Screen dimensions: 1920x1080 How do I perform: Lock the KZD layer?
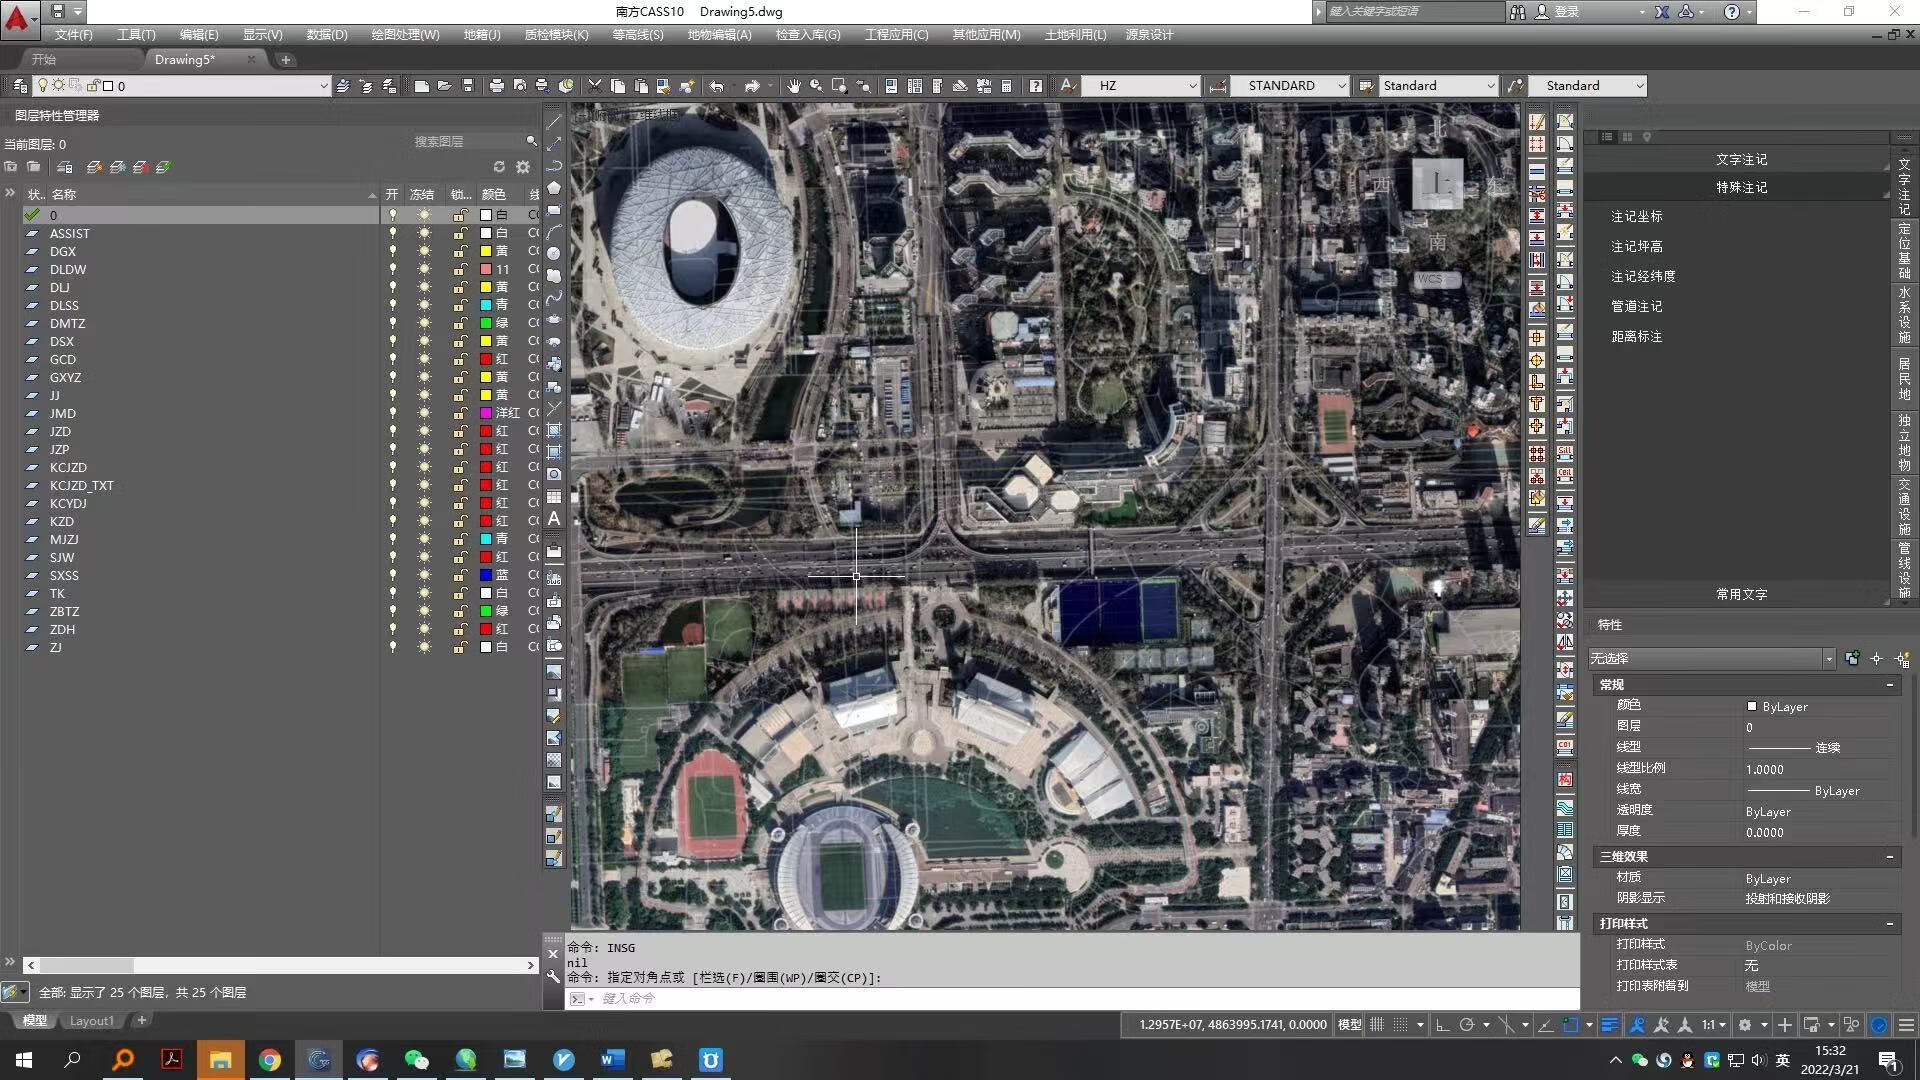tap(459, 521)
